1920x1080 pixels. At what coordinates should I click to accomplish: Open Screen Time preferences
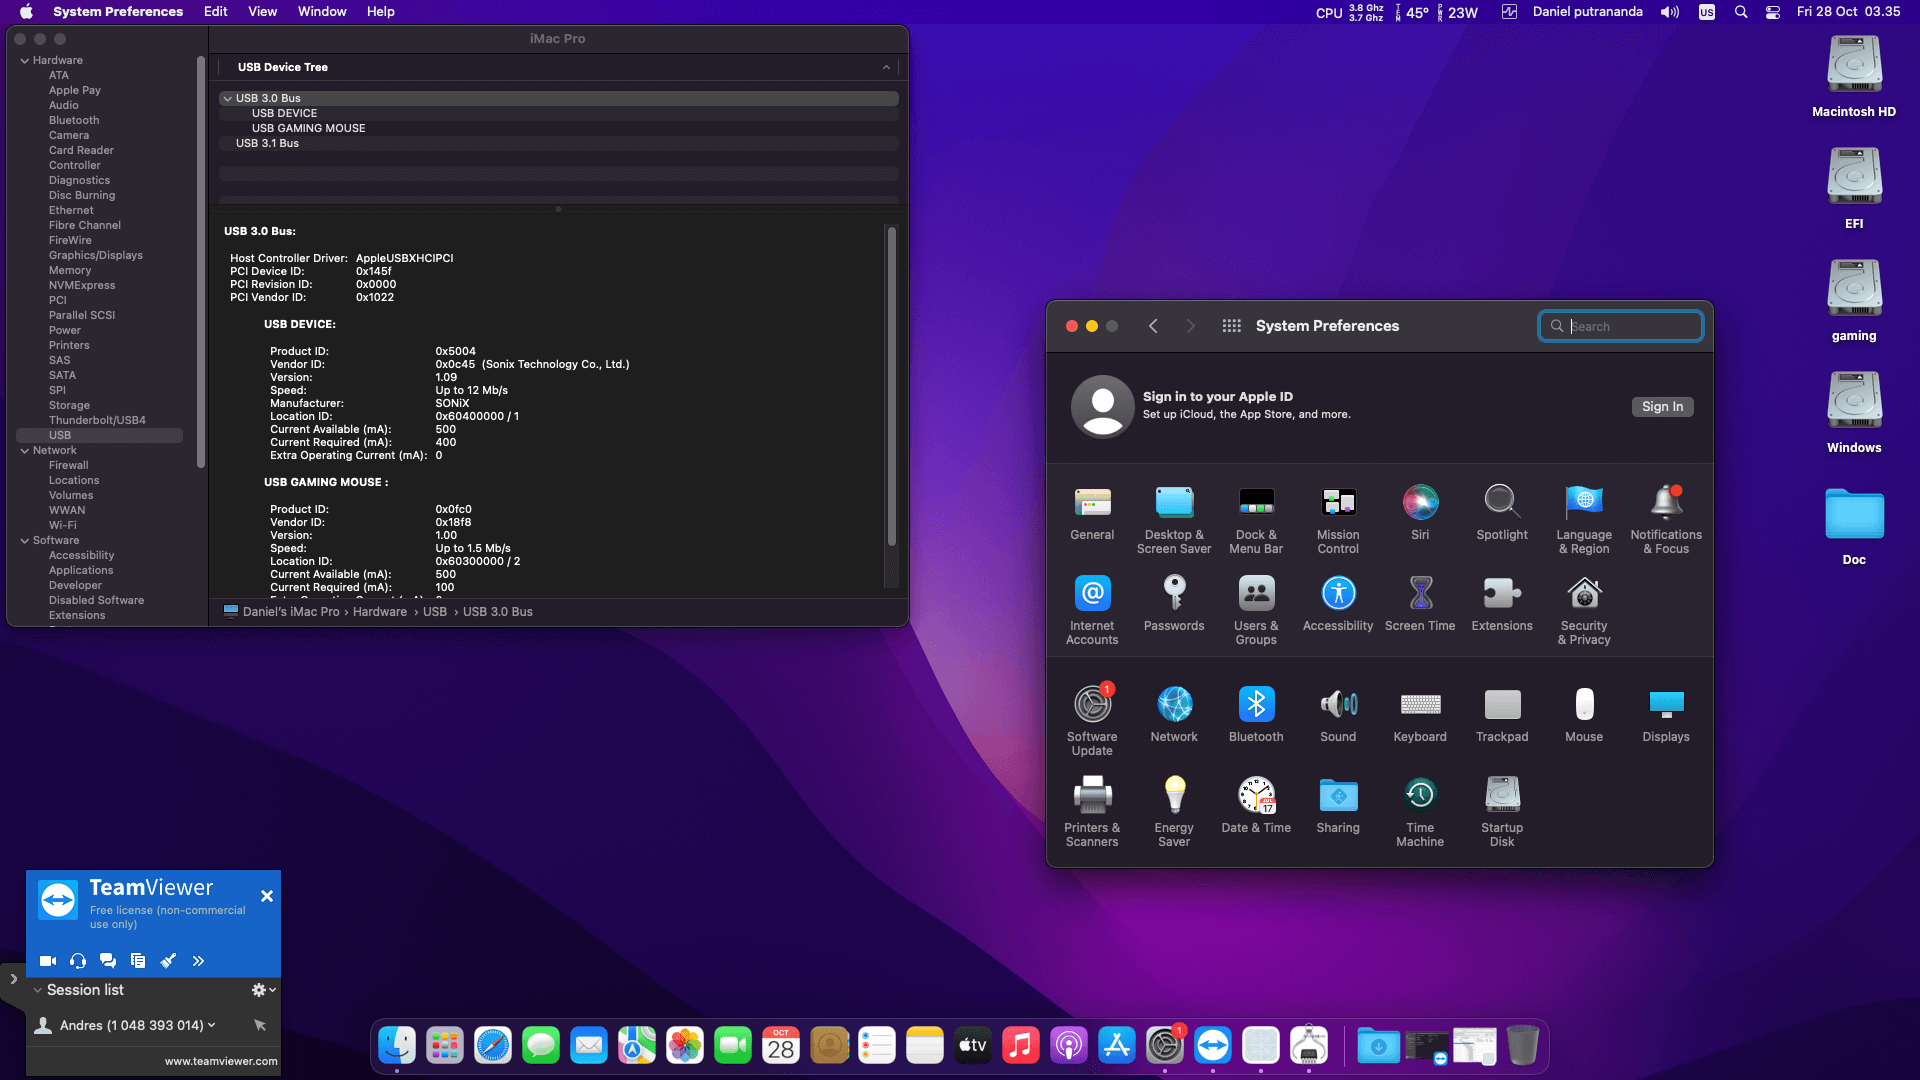(1420, 604)
